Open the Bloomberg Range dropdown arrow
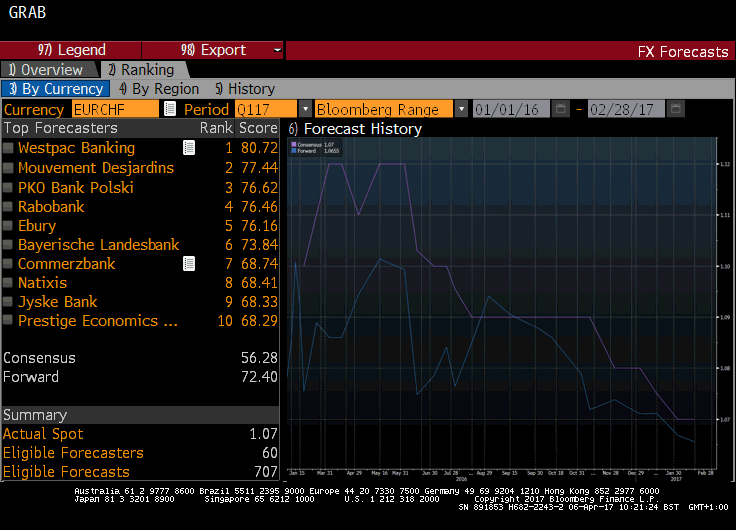This screenshot has width=736, height=530. tap(462, 109)
